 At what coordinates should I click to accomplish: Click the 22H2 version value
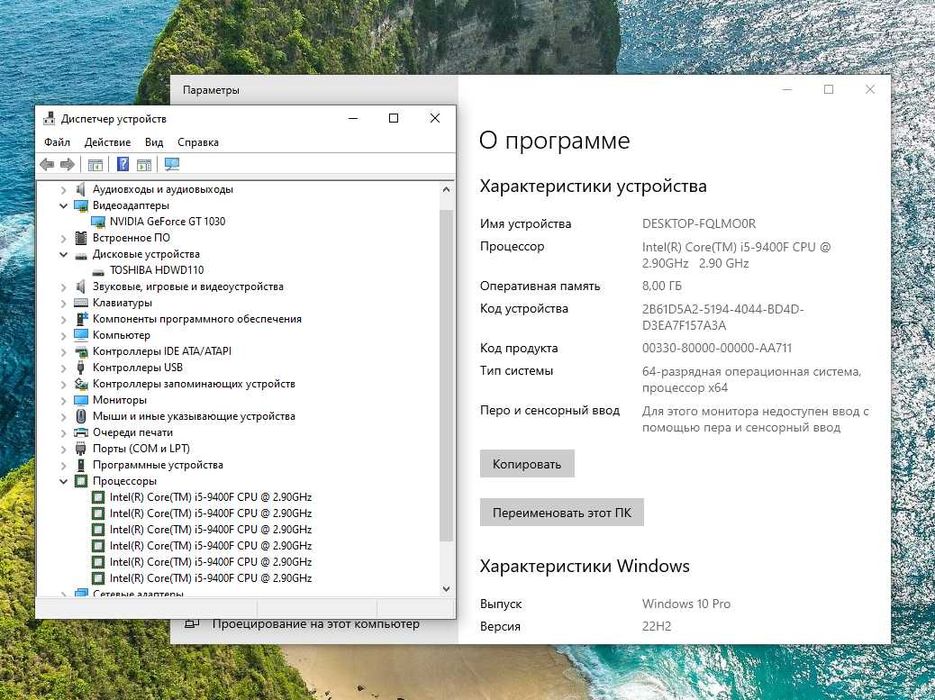(x=657, y=626)
